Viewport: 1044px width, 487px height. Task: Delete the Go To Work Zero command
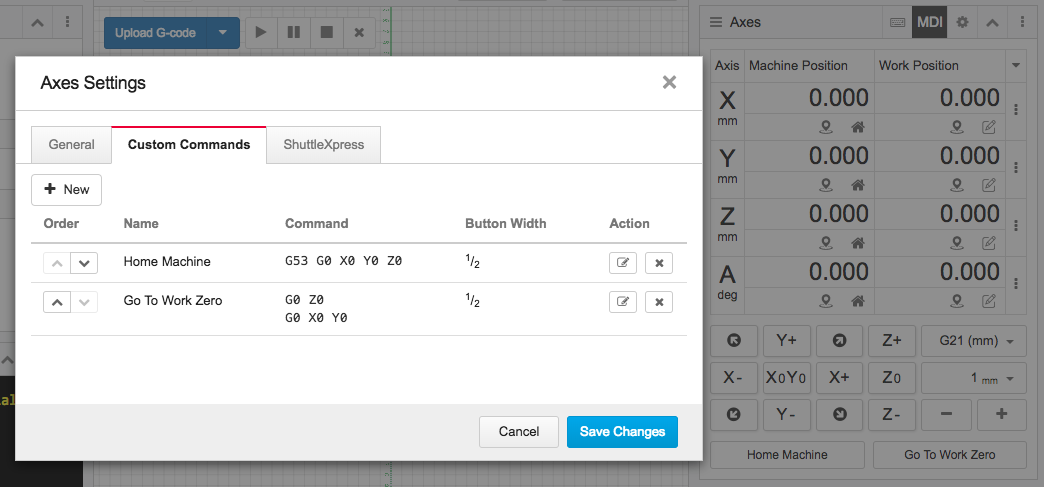659,302
